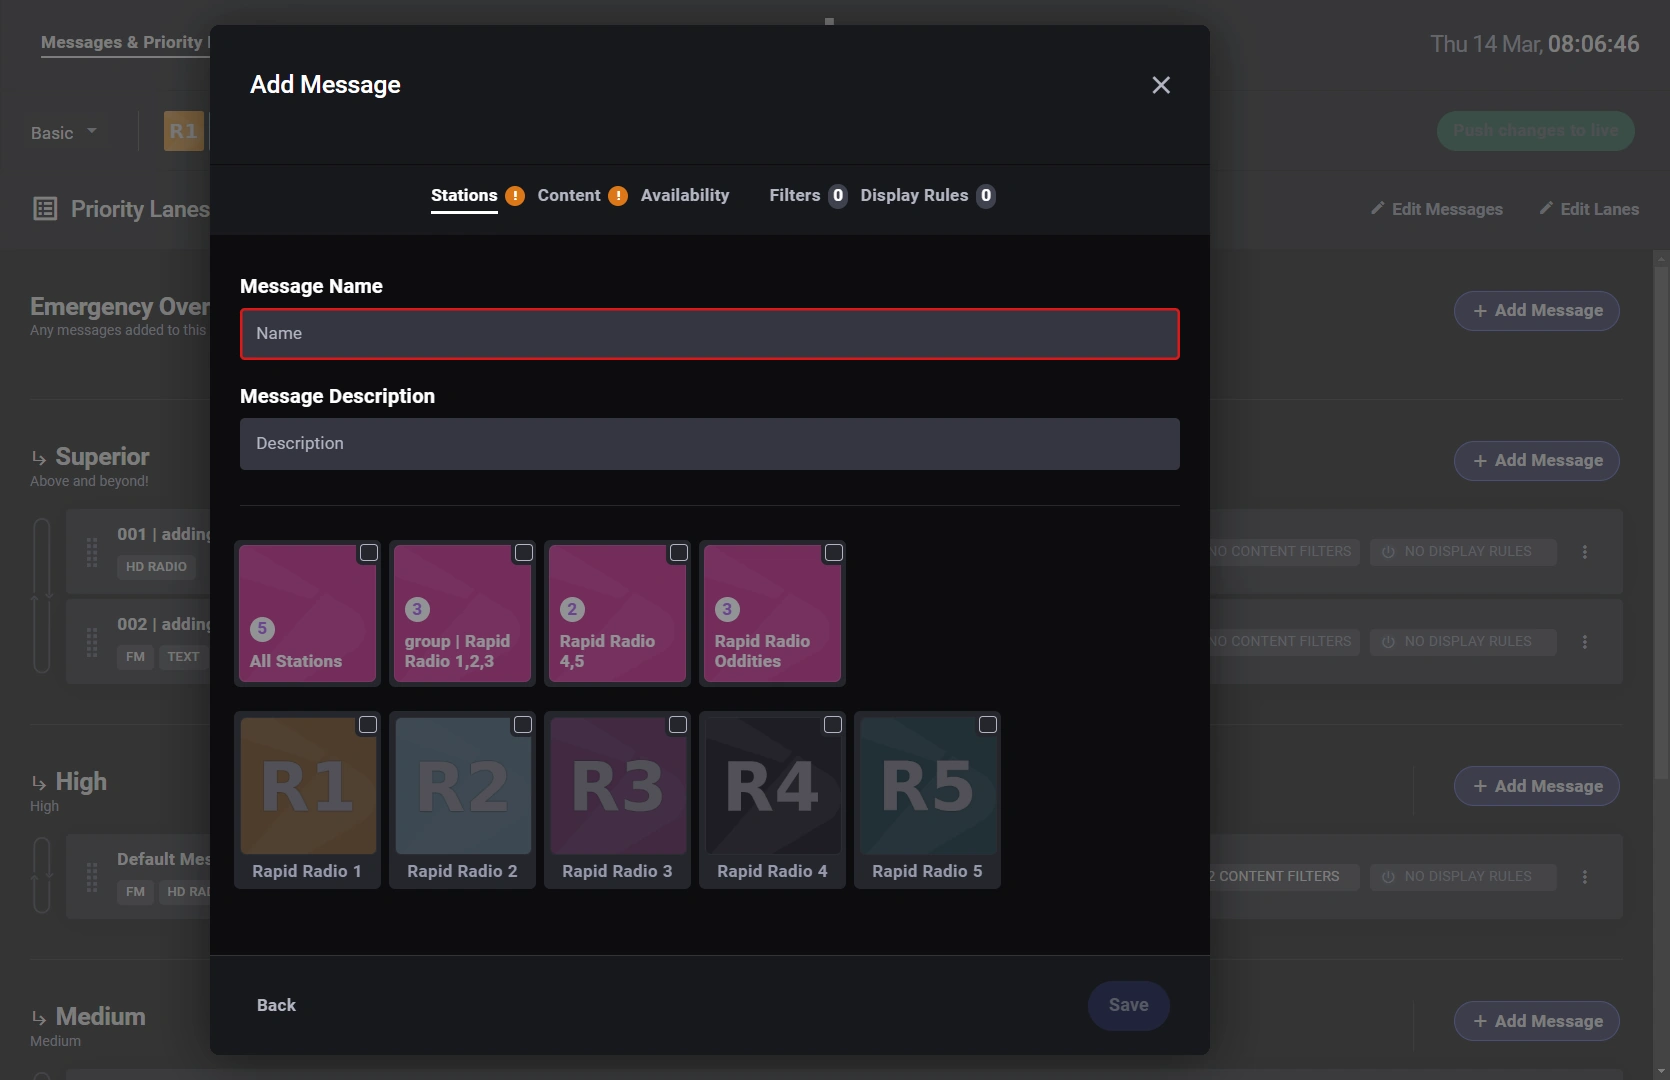This screenshot has width=1670, height=1080.
Task: Click the Display Rules count badge
Action: [986, 196]
